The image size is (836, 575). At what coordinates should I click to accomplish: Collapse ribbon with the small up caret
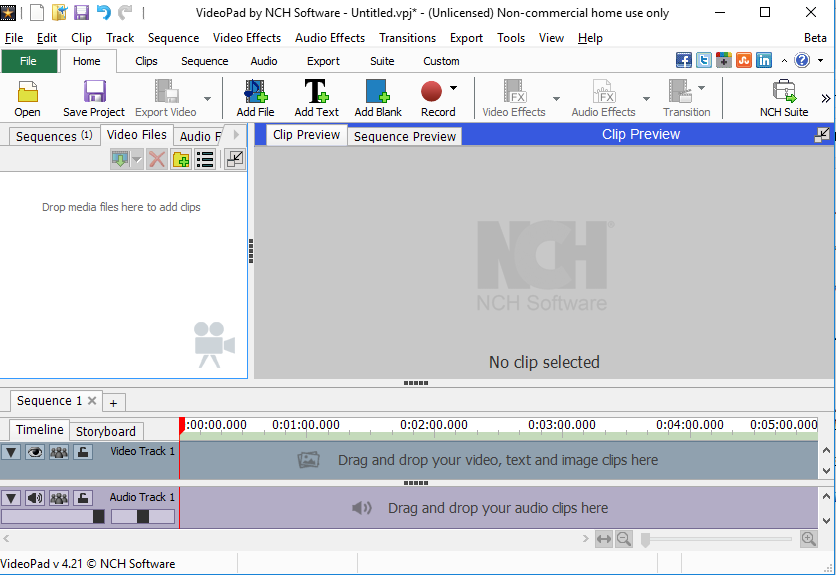(784, 61)
